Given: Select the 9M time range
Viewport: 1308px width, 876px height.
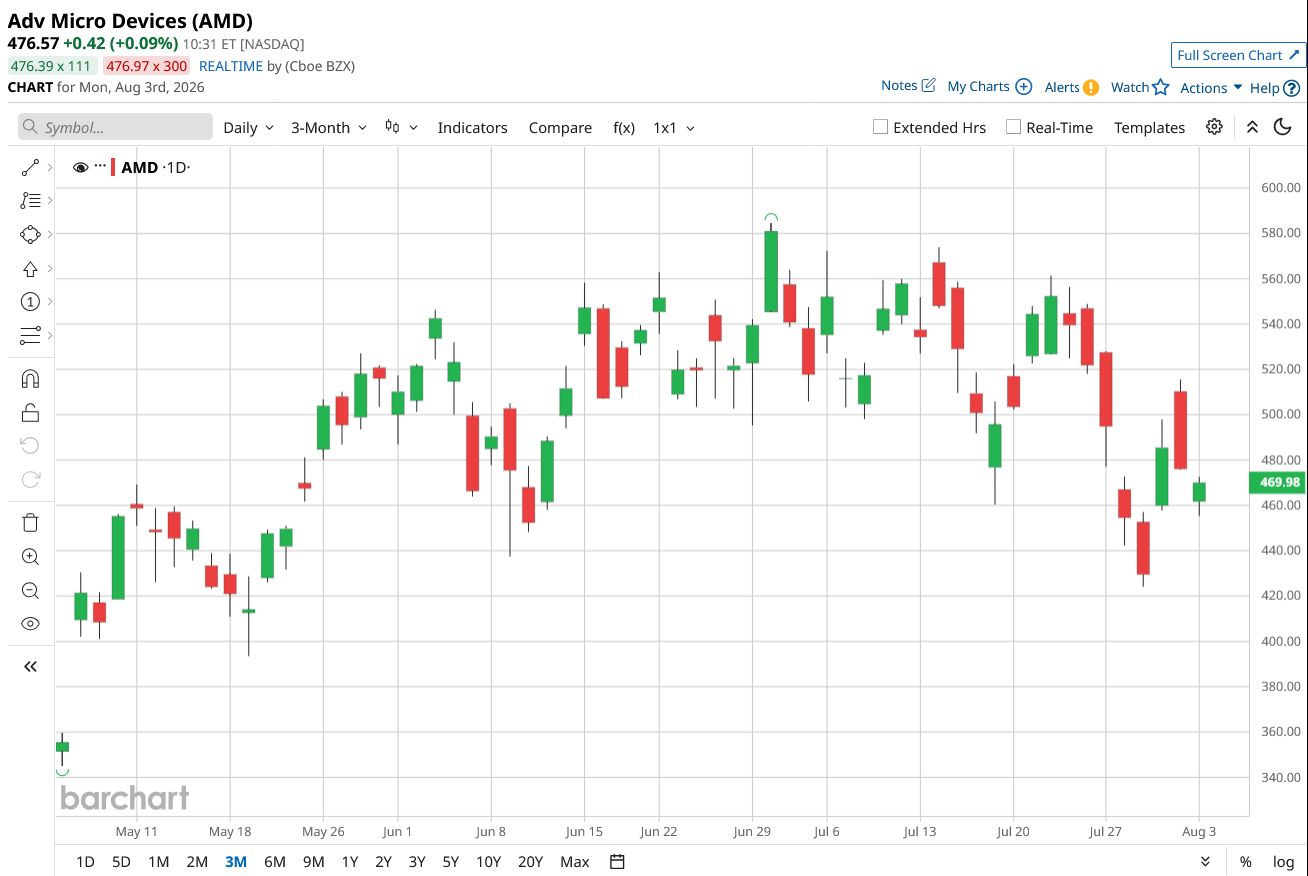Looking at the screenshot, I should click(313, 862).
